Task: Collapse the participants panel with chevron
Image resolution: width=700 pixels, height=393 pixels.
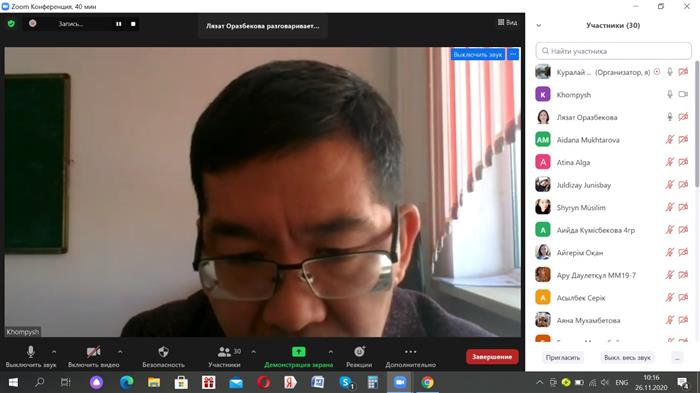Action: (x=538, y=25)
